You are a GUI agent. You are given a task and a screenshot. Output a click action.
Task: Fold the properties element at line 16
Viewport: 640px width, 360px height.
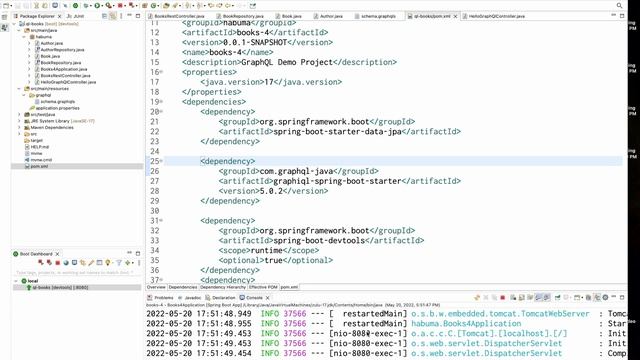pos(161,72)
